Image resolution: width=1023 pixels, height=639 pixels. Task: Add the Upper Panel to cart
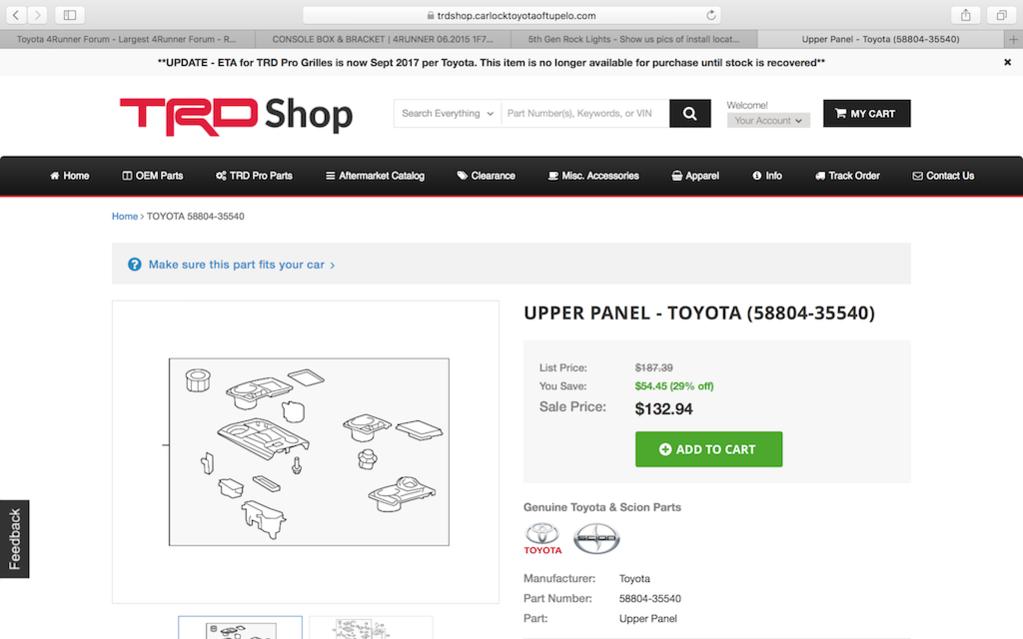[x=709, y=449]
